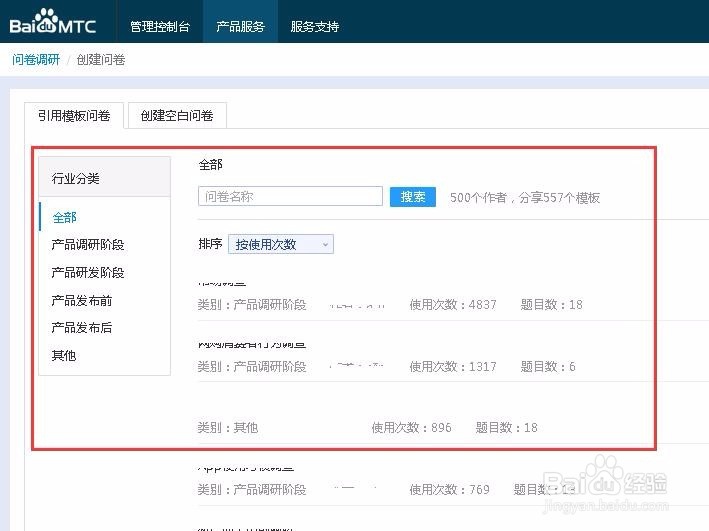Click the text 使用次数：769
Image resolution: width=709 pixels, height=531 pixels.
[449, 489]
